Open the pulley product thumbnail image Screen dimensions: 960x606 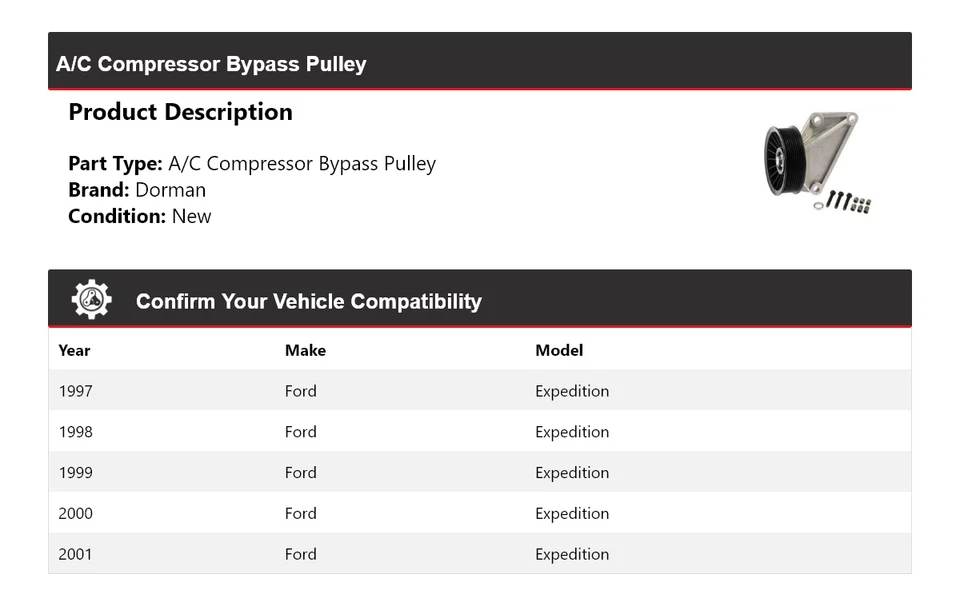(818, 162)
